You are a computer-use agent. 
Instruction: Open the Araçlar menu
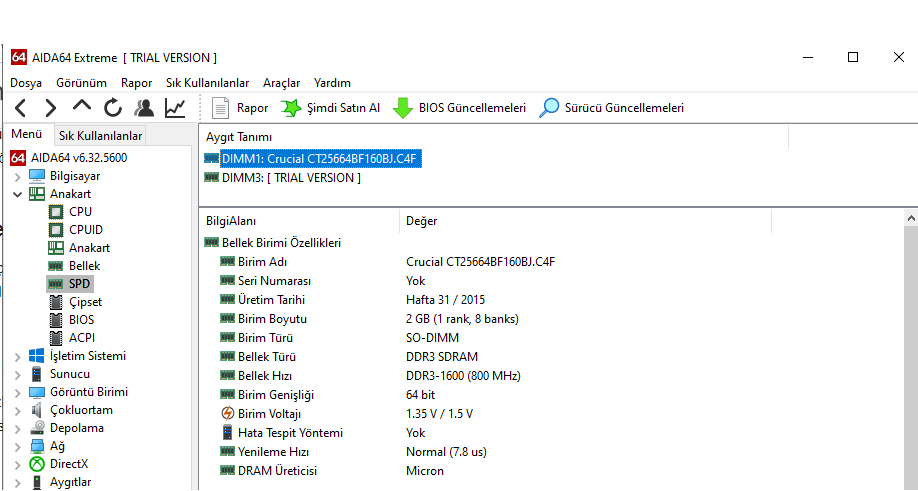(x=282, y=83)
